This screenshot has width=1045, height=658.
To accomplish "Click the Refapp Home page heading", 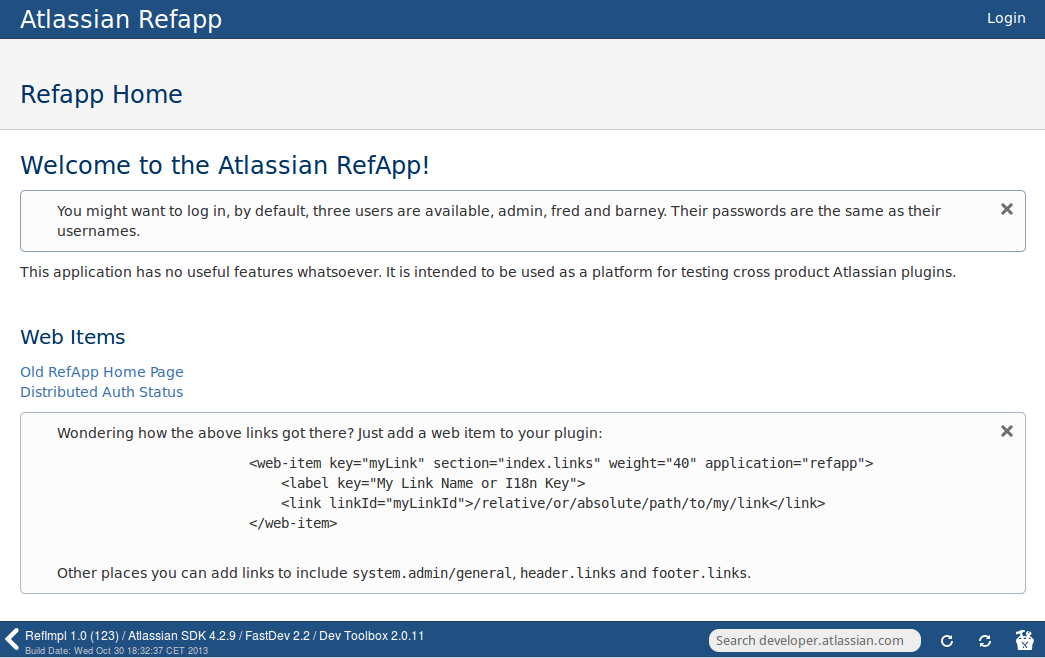I will pyautogui.click(x=101, y=95).
